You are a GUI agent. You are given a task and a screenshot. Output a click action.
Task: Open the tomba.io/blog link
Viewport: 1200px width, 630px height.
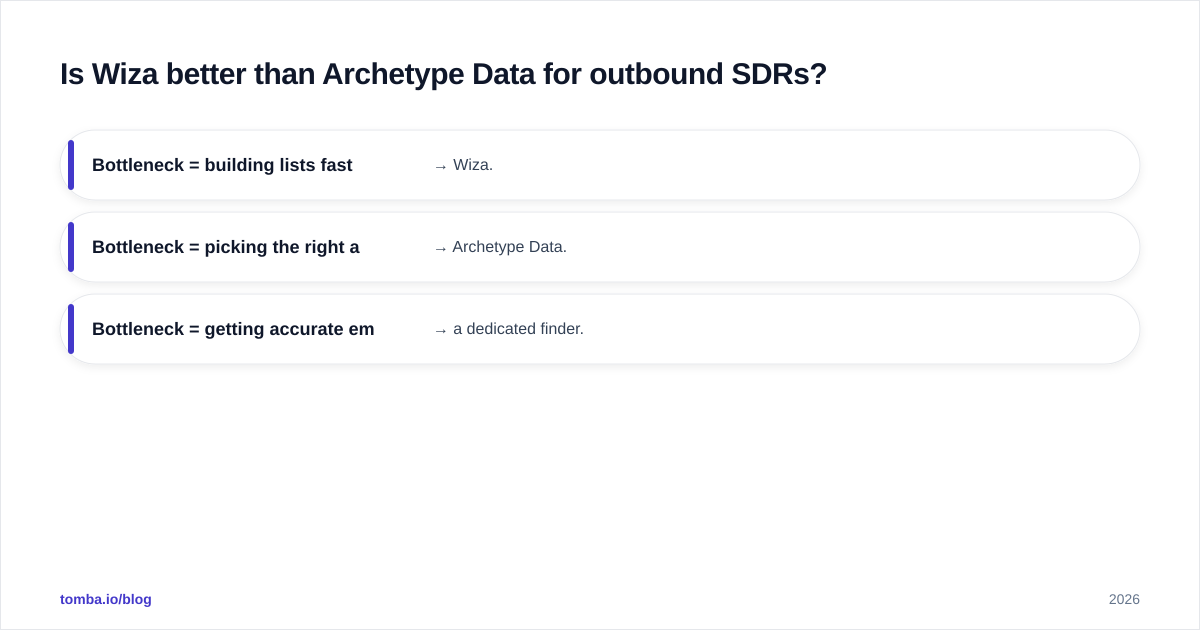coord(106,599)
